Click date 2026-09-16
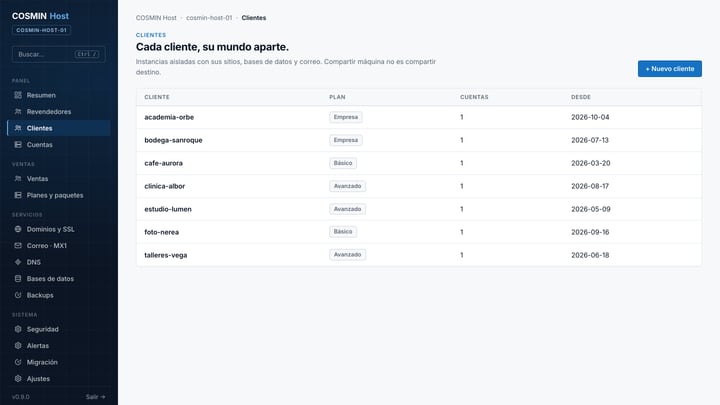This screenshot has width=720, height=405. pos(590,232)
